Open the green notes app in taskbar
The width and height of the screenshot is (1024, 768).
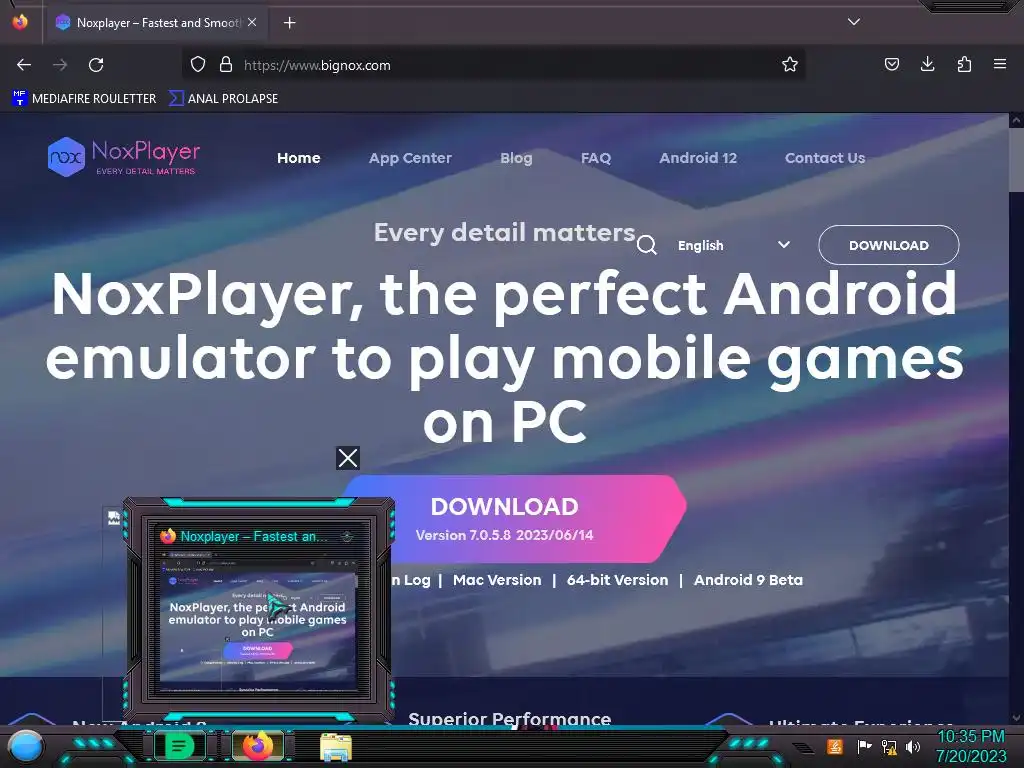[180, 746]
